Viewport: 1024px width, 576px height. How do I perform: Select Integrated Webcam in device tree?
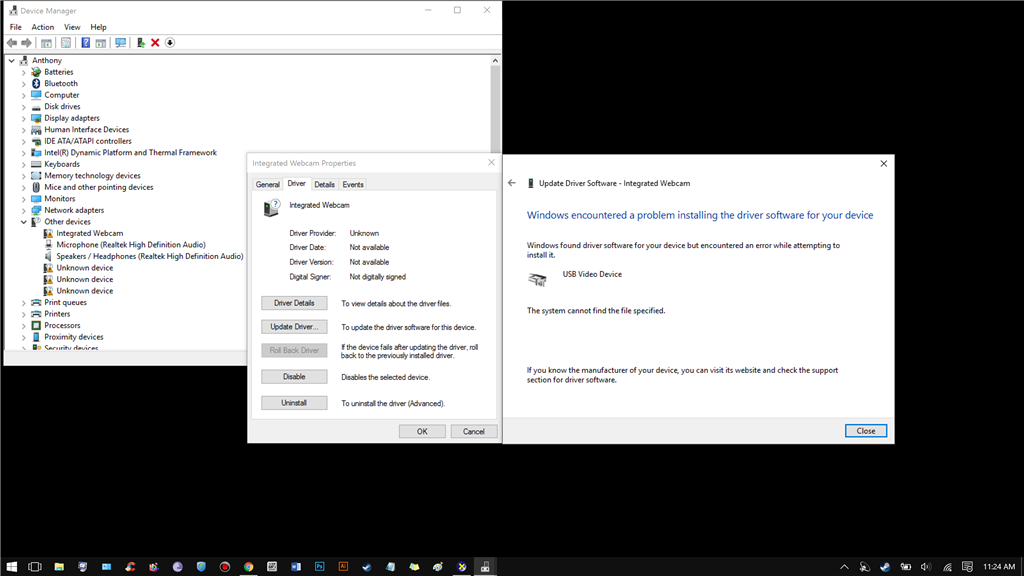pyautogui.click(x=89, y=233)
